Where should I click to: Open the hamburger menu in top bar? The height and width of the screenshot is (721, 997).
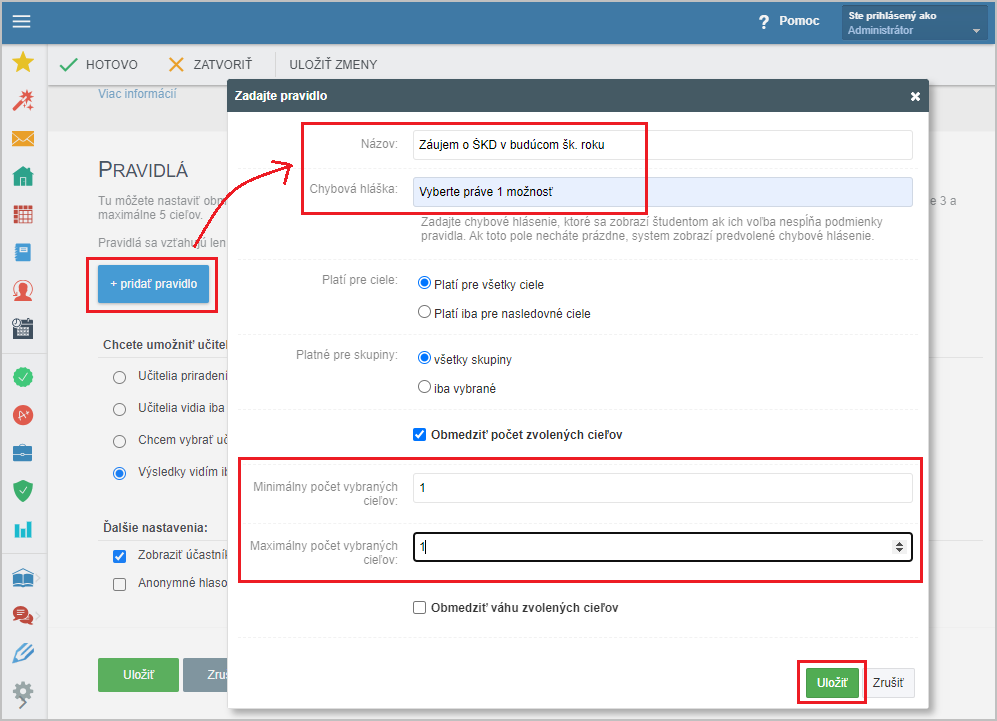[x=22, y=21]
